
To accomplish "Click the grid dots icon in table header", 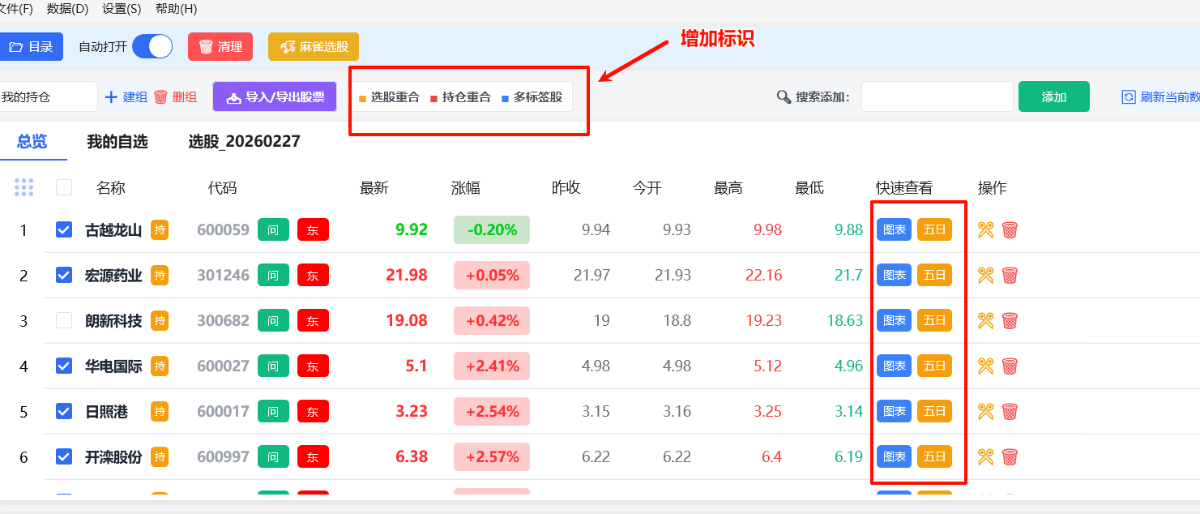I will (x=24, y=188).
